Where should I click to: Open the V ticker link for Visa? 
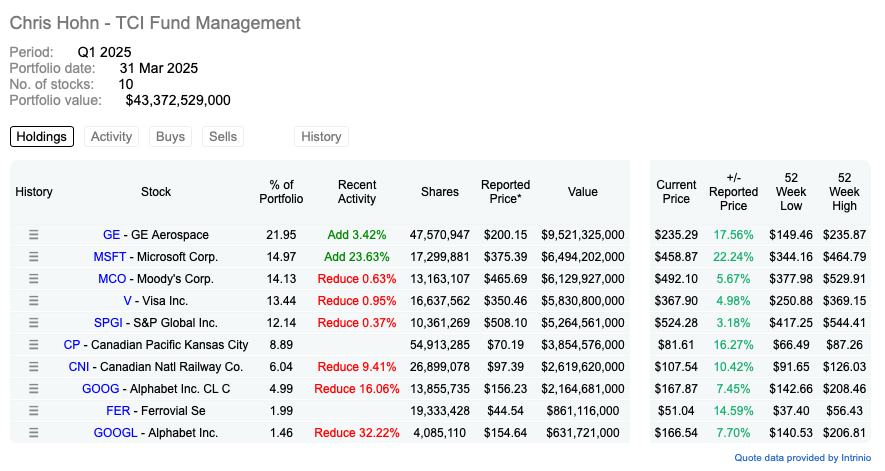point(127,301)
